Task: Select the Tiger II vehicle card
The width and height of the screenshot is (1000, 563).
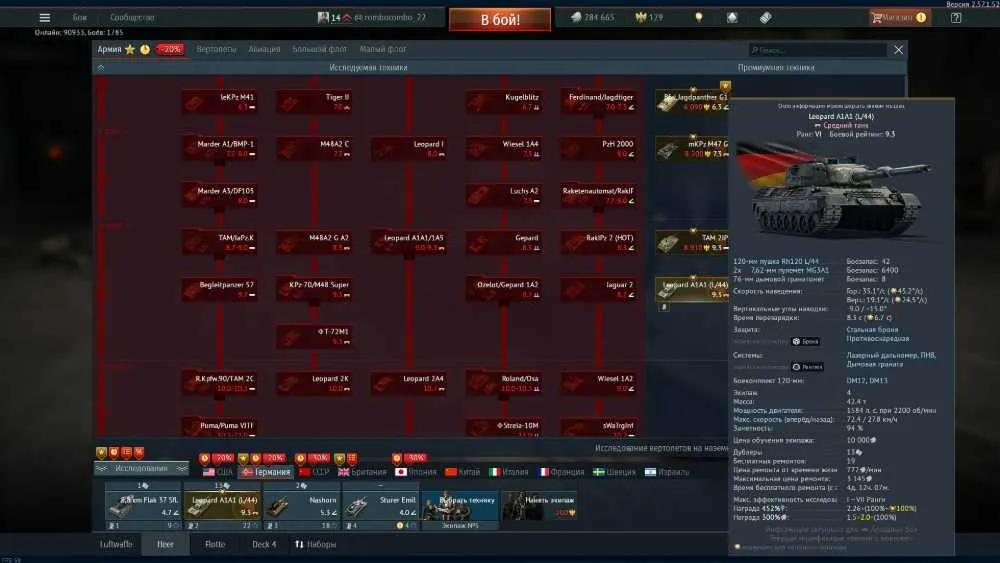Action: coord(314,101)
